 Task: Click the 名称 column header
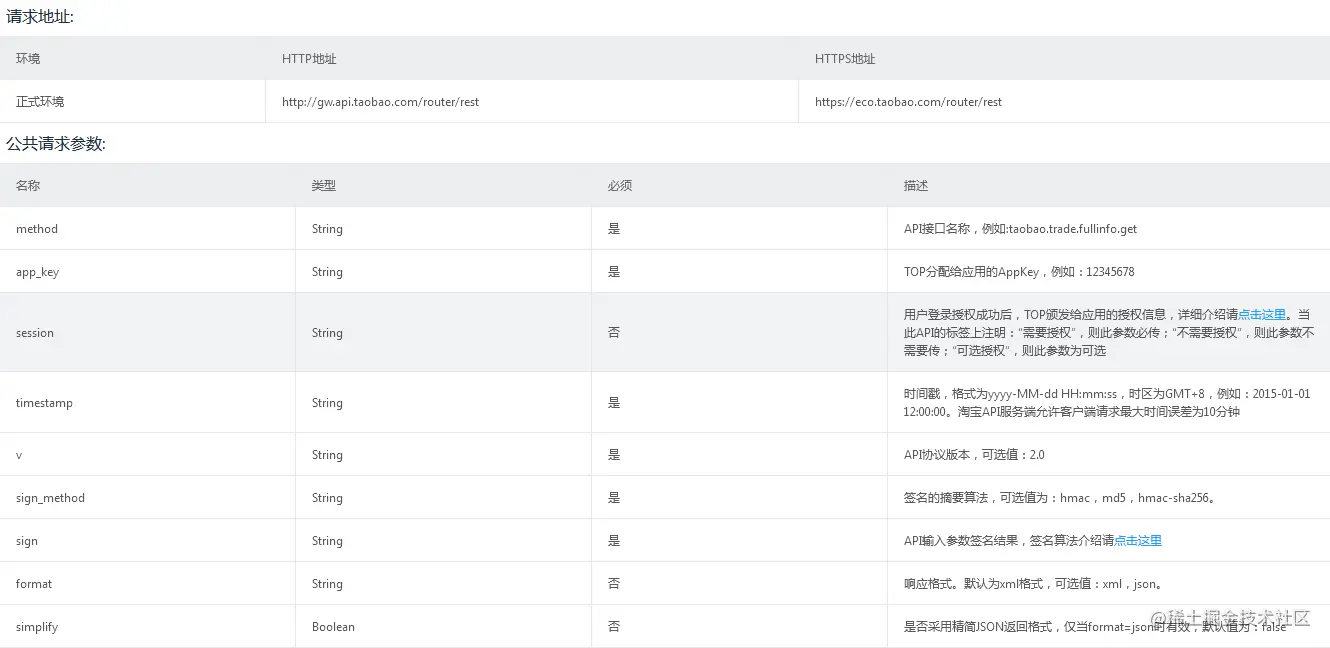[28, 186]
